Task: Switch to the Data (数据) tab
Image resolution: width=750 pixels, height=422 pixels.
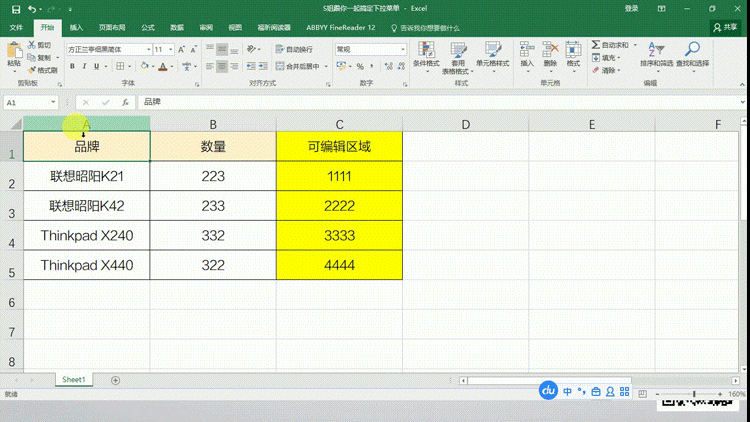Action: tap(177, 28)
